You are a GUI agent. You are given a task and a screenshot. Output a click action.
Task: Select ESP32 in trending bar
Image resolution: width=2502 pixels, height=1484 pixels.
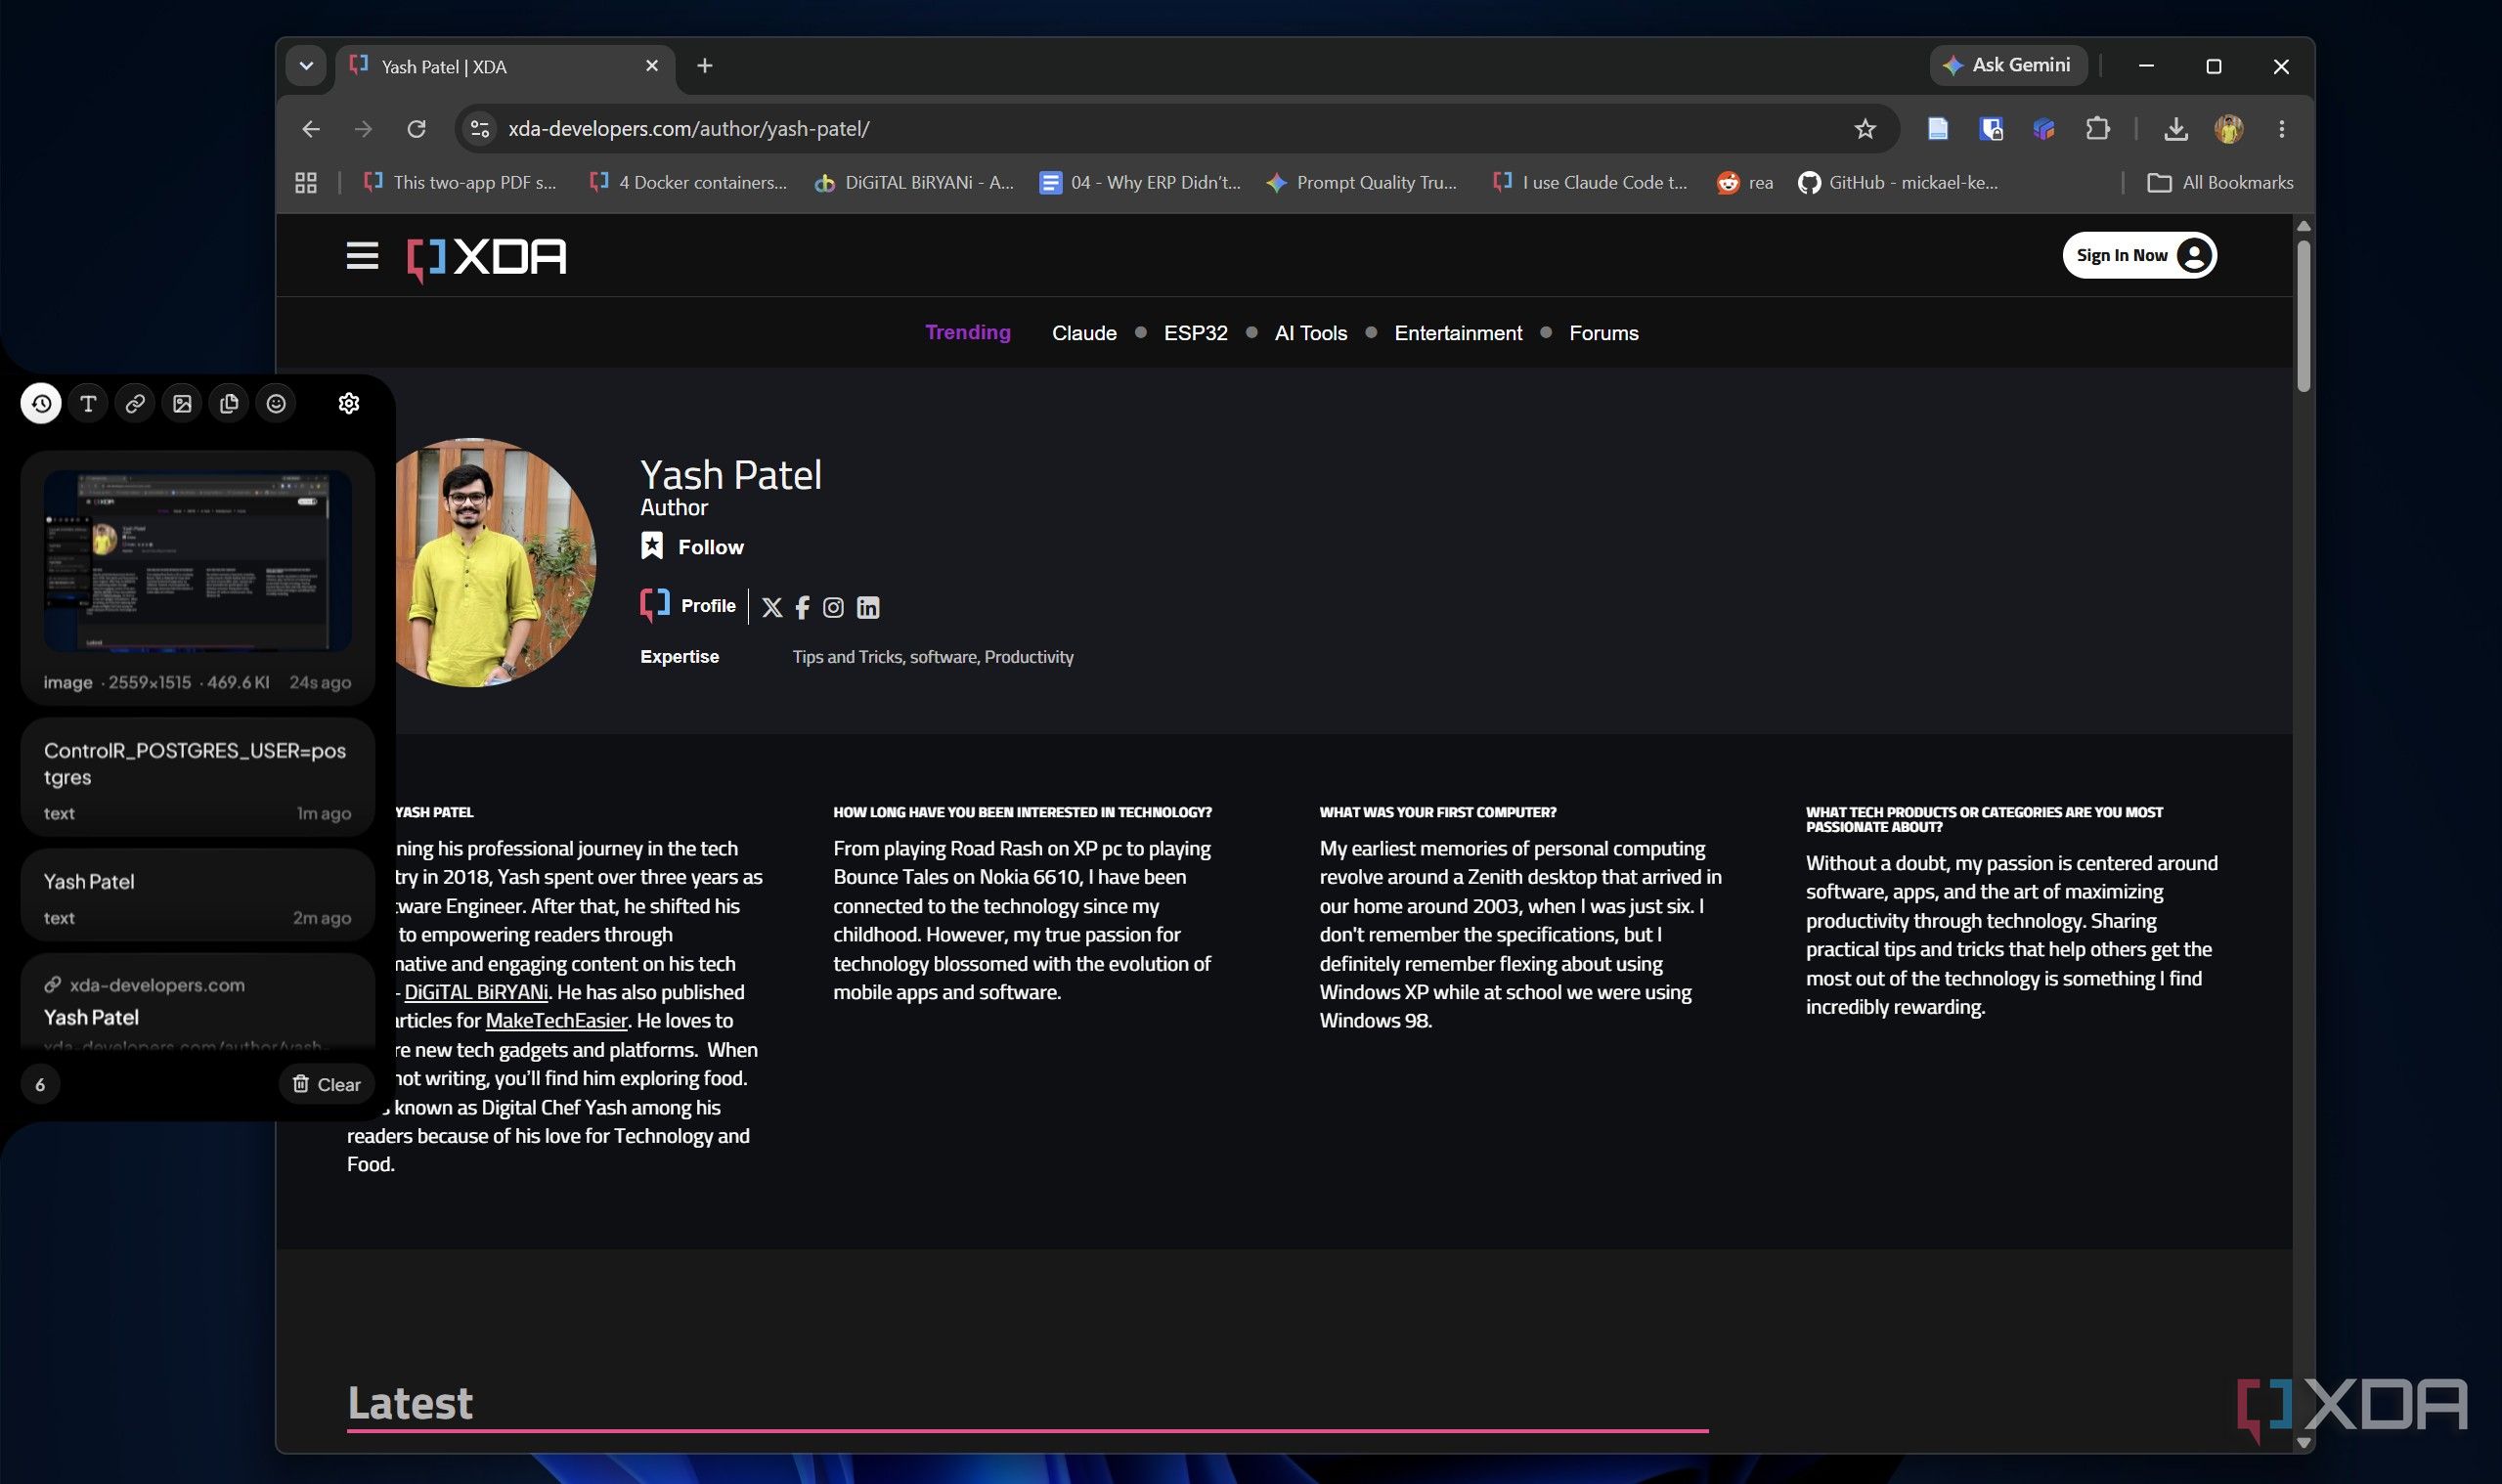pyautogui.click(x=1195, y=333)
